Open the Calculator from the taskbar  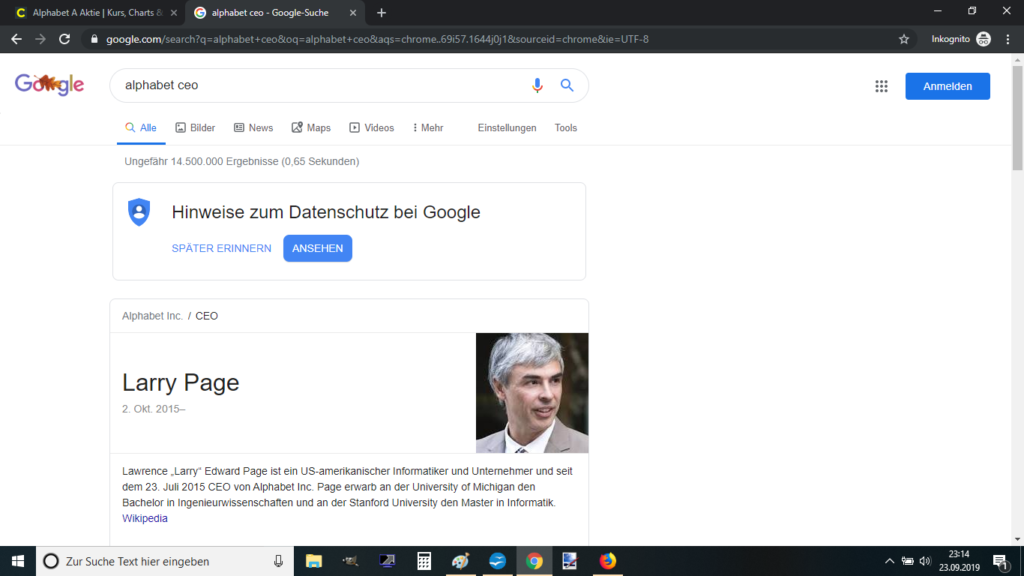point(424,561)
